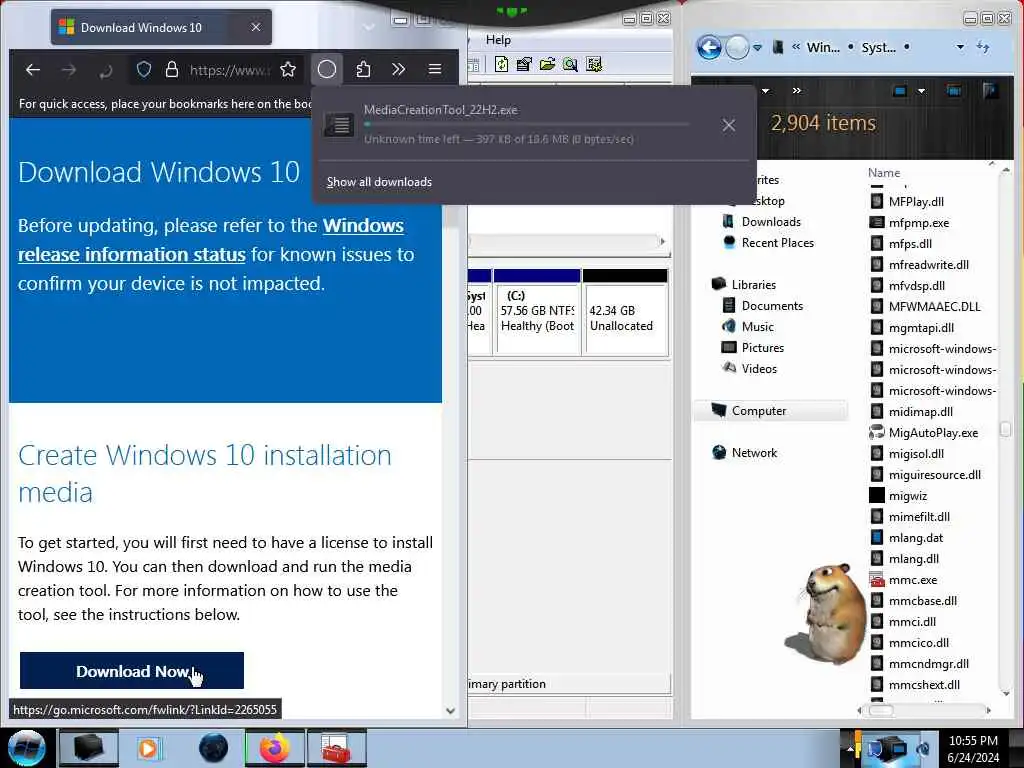Click the Properties toolbar icon in Disk Management
The image size is (1024, 768).
pos(524,64)
